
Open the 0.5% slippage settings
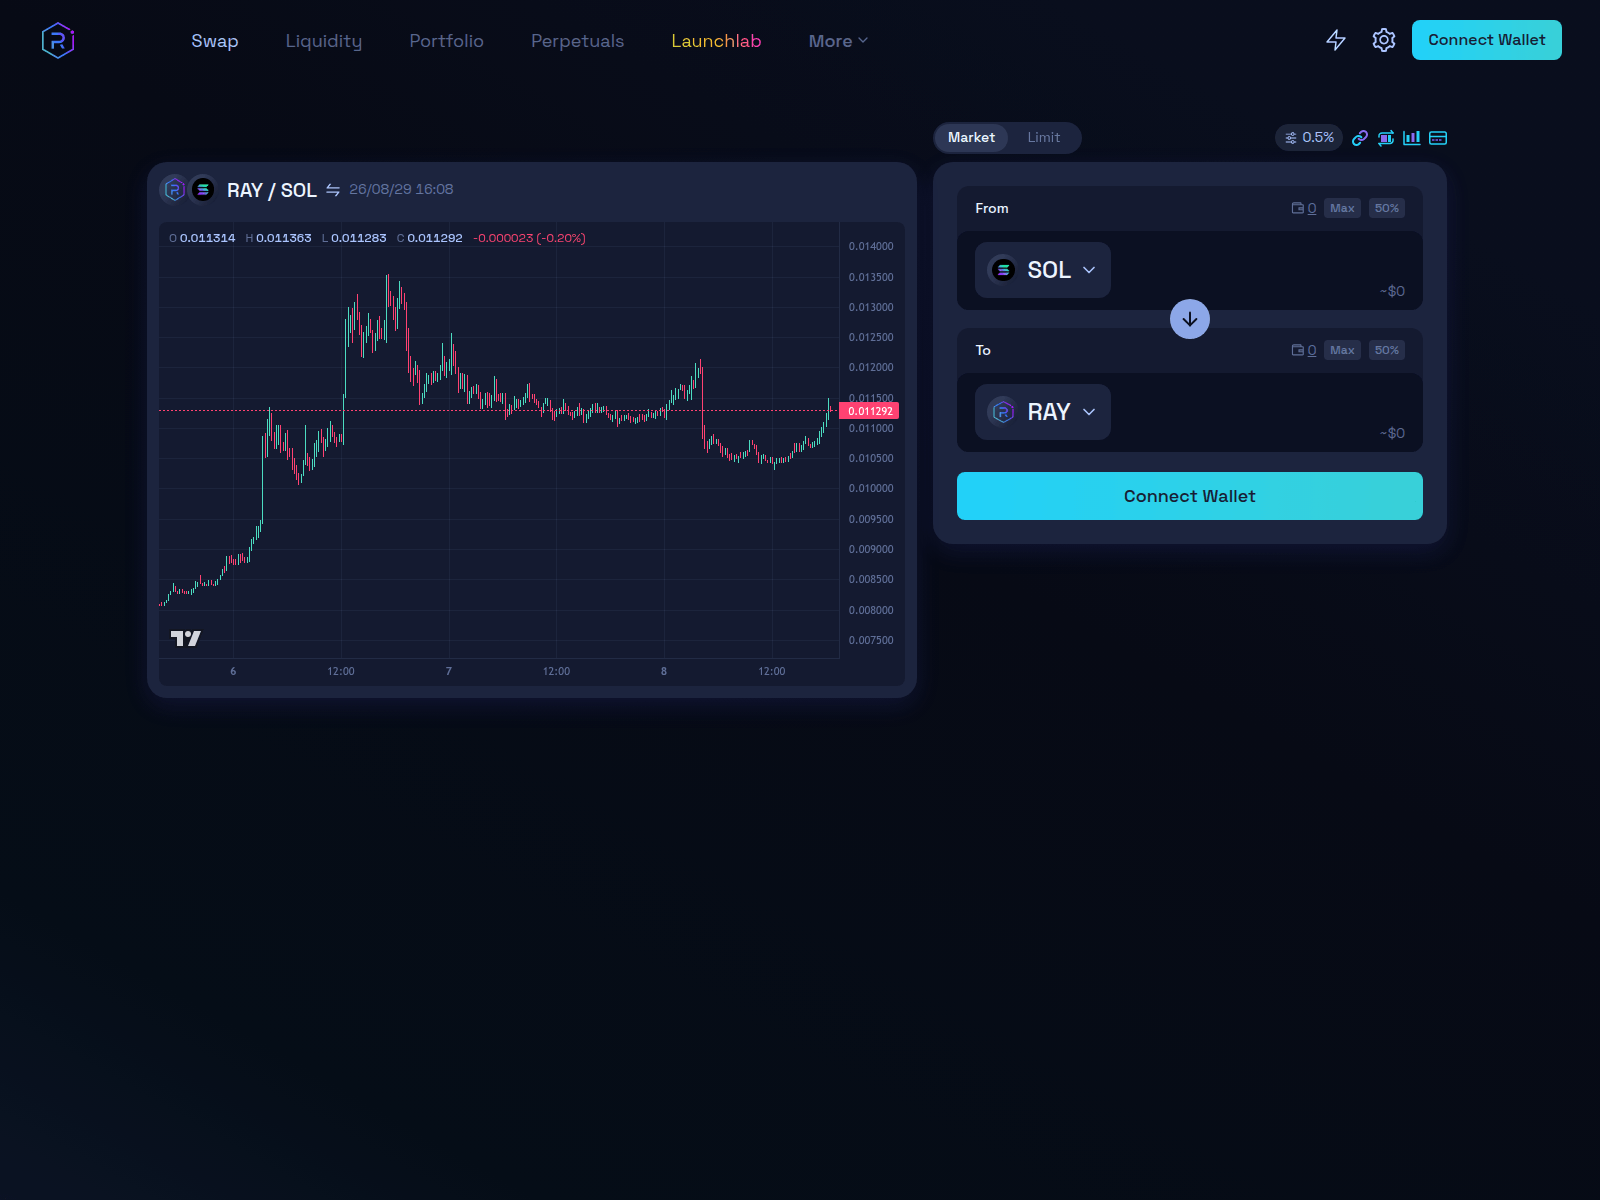[x=1309, y=138]
